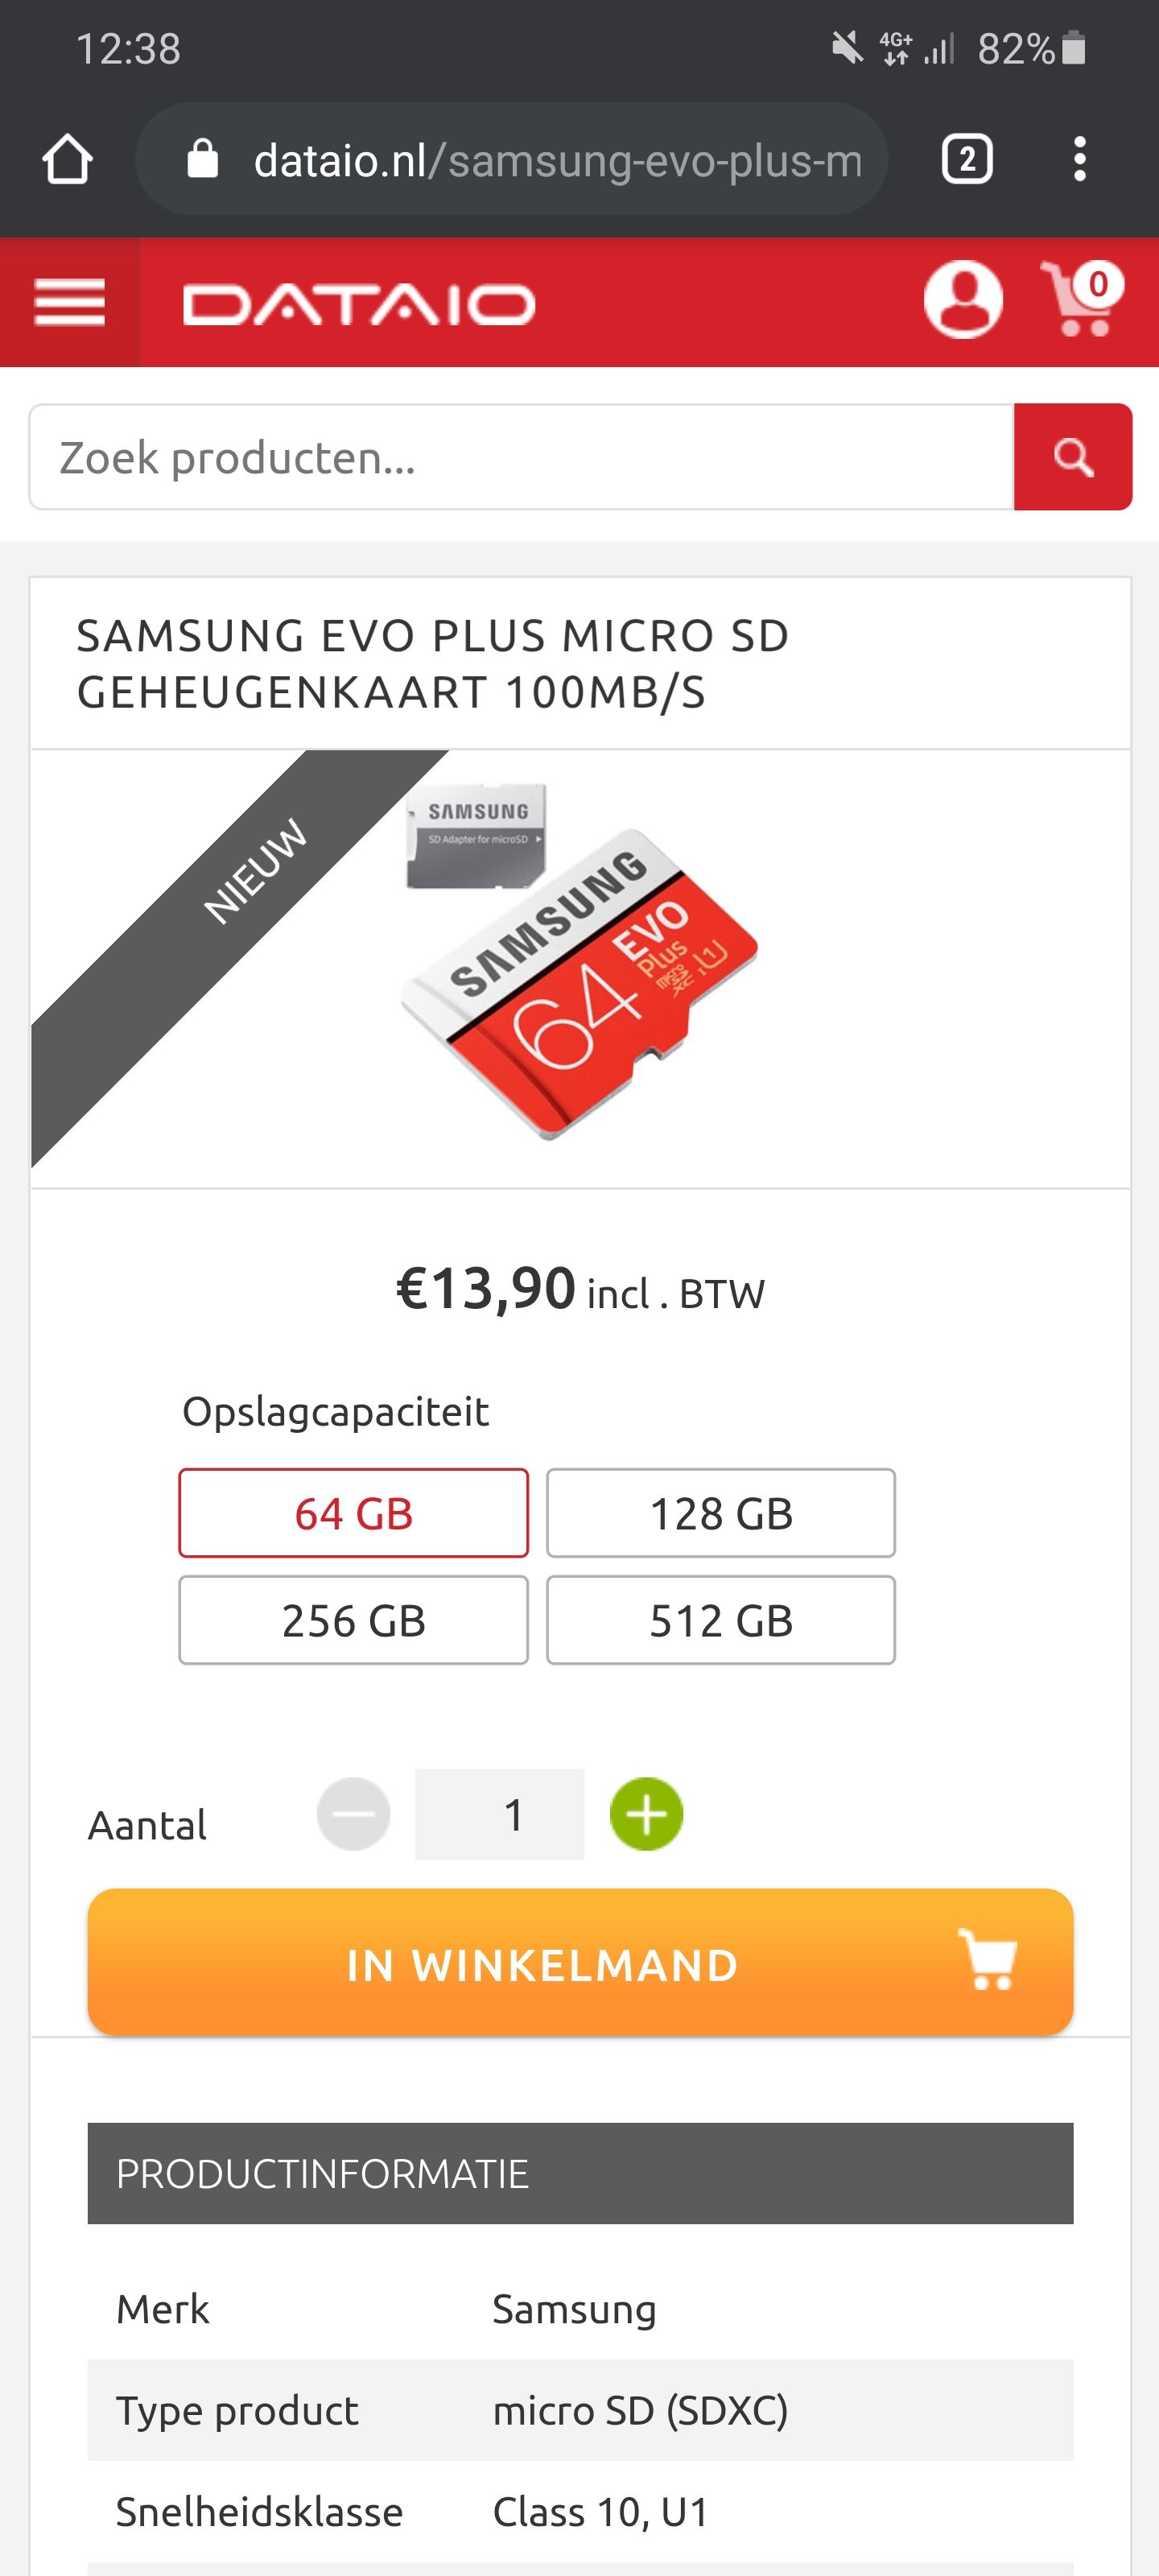The image size is (1159, 2576).
Task: Select the 512 GB capacity option
Action: (x=720, y=1620)
